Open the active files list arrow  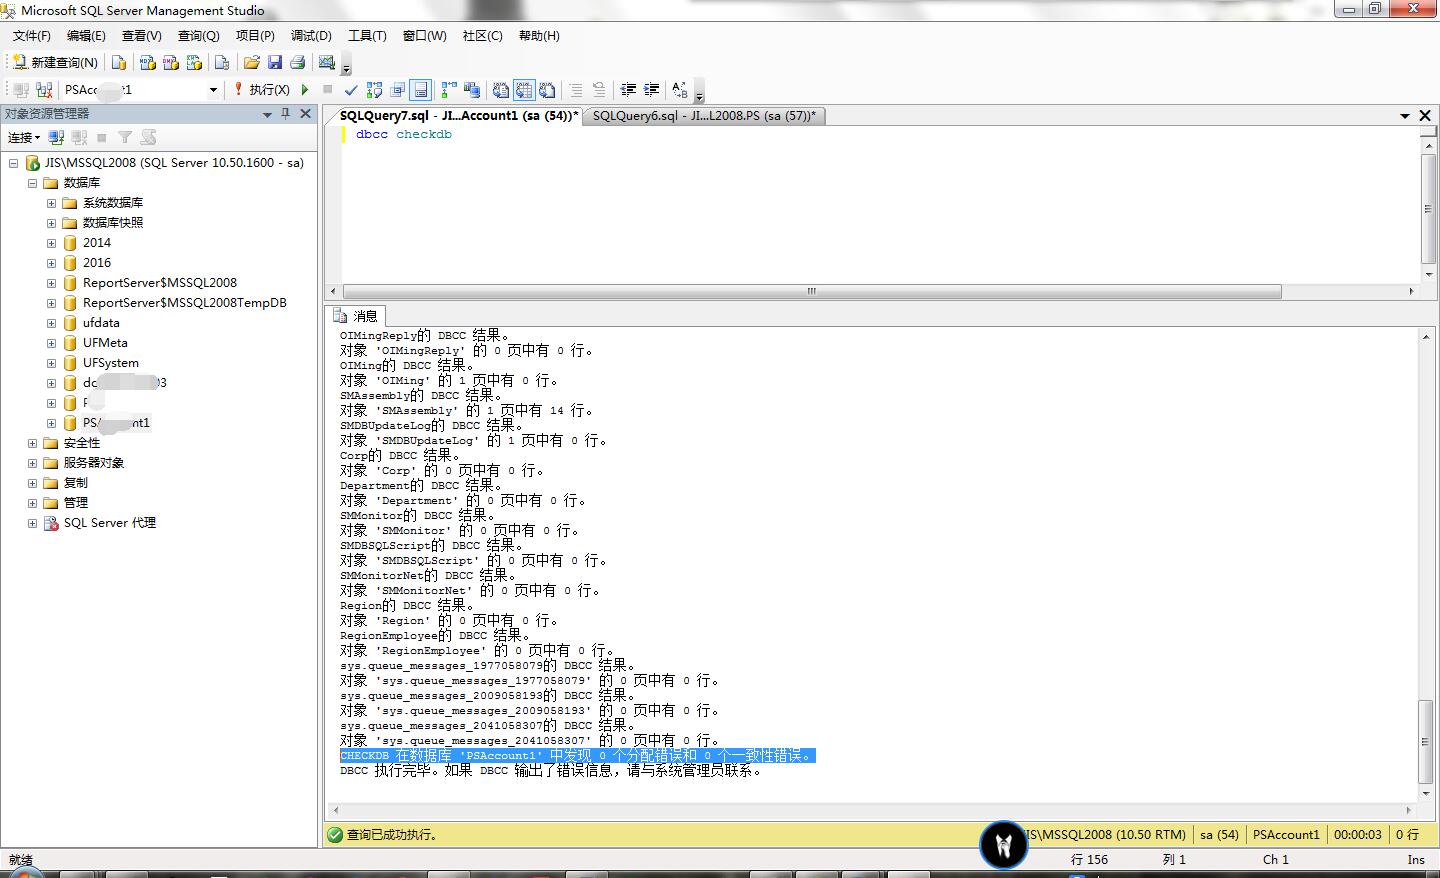pyautogui.click(x=1405, y=116)
